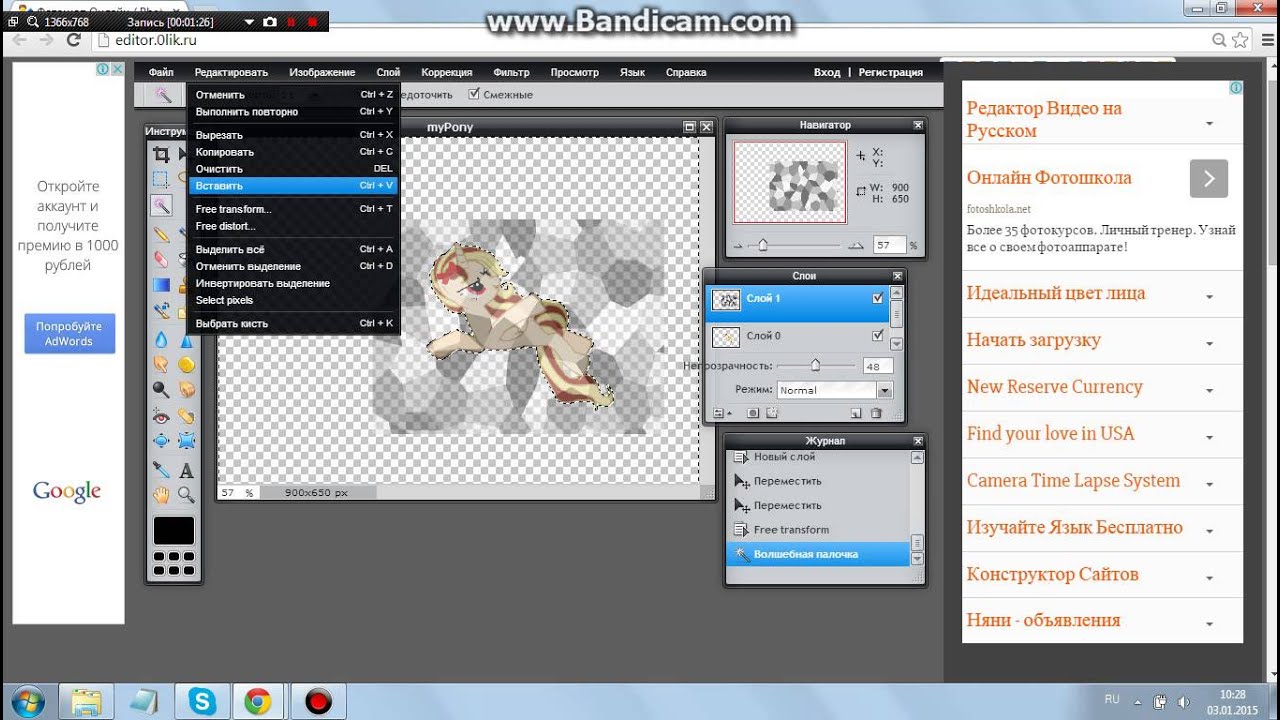Click the new layer icon
Image resolution: width=1280 pixels, height=720 pixels.
click(x=856, y=413)
